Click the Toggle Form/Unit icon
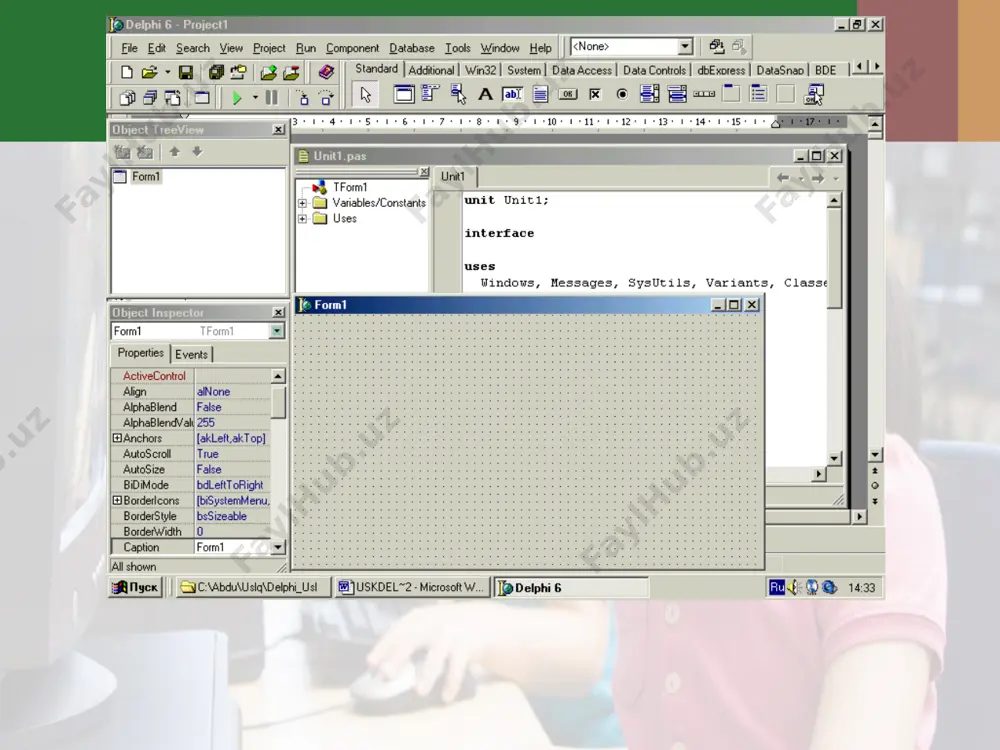The width and height of the screenshot is (1000, 750). click(173, 98)
